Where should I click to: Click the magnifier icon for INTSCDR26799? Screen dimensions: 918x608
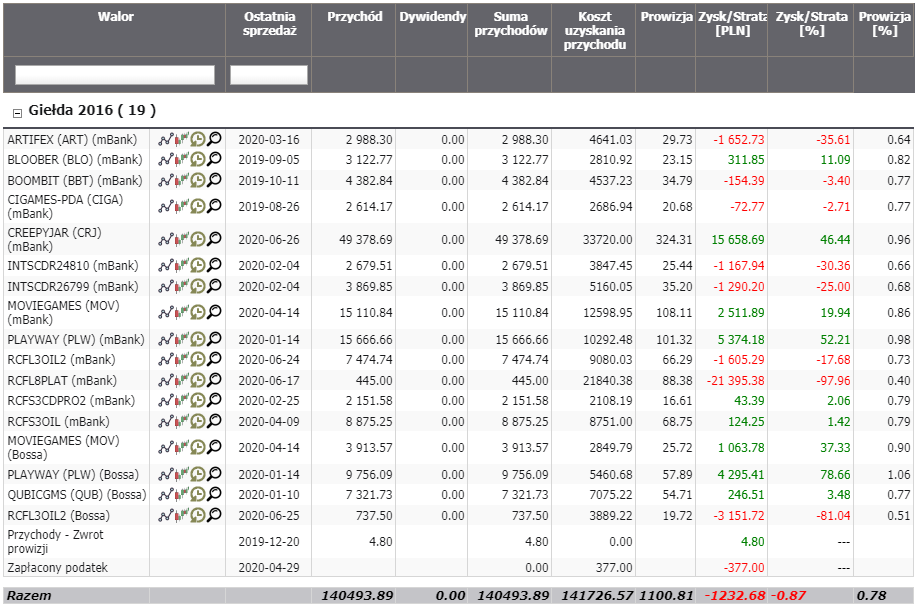[x=214, y=286]
